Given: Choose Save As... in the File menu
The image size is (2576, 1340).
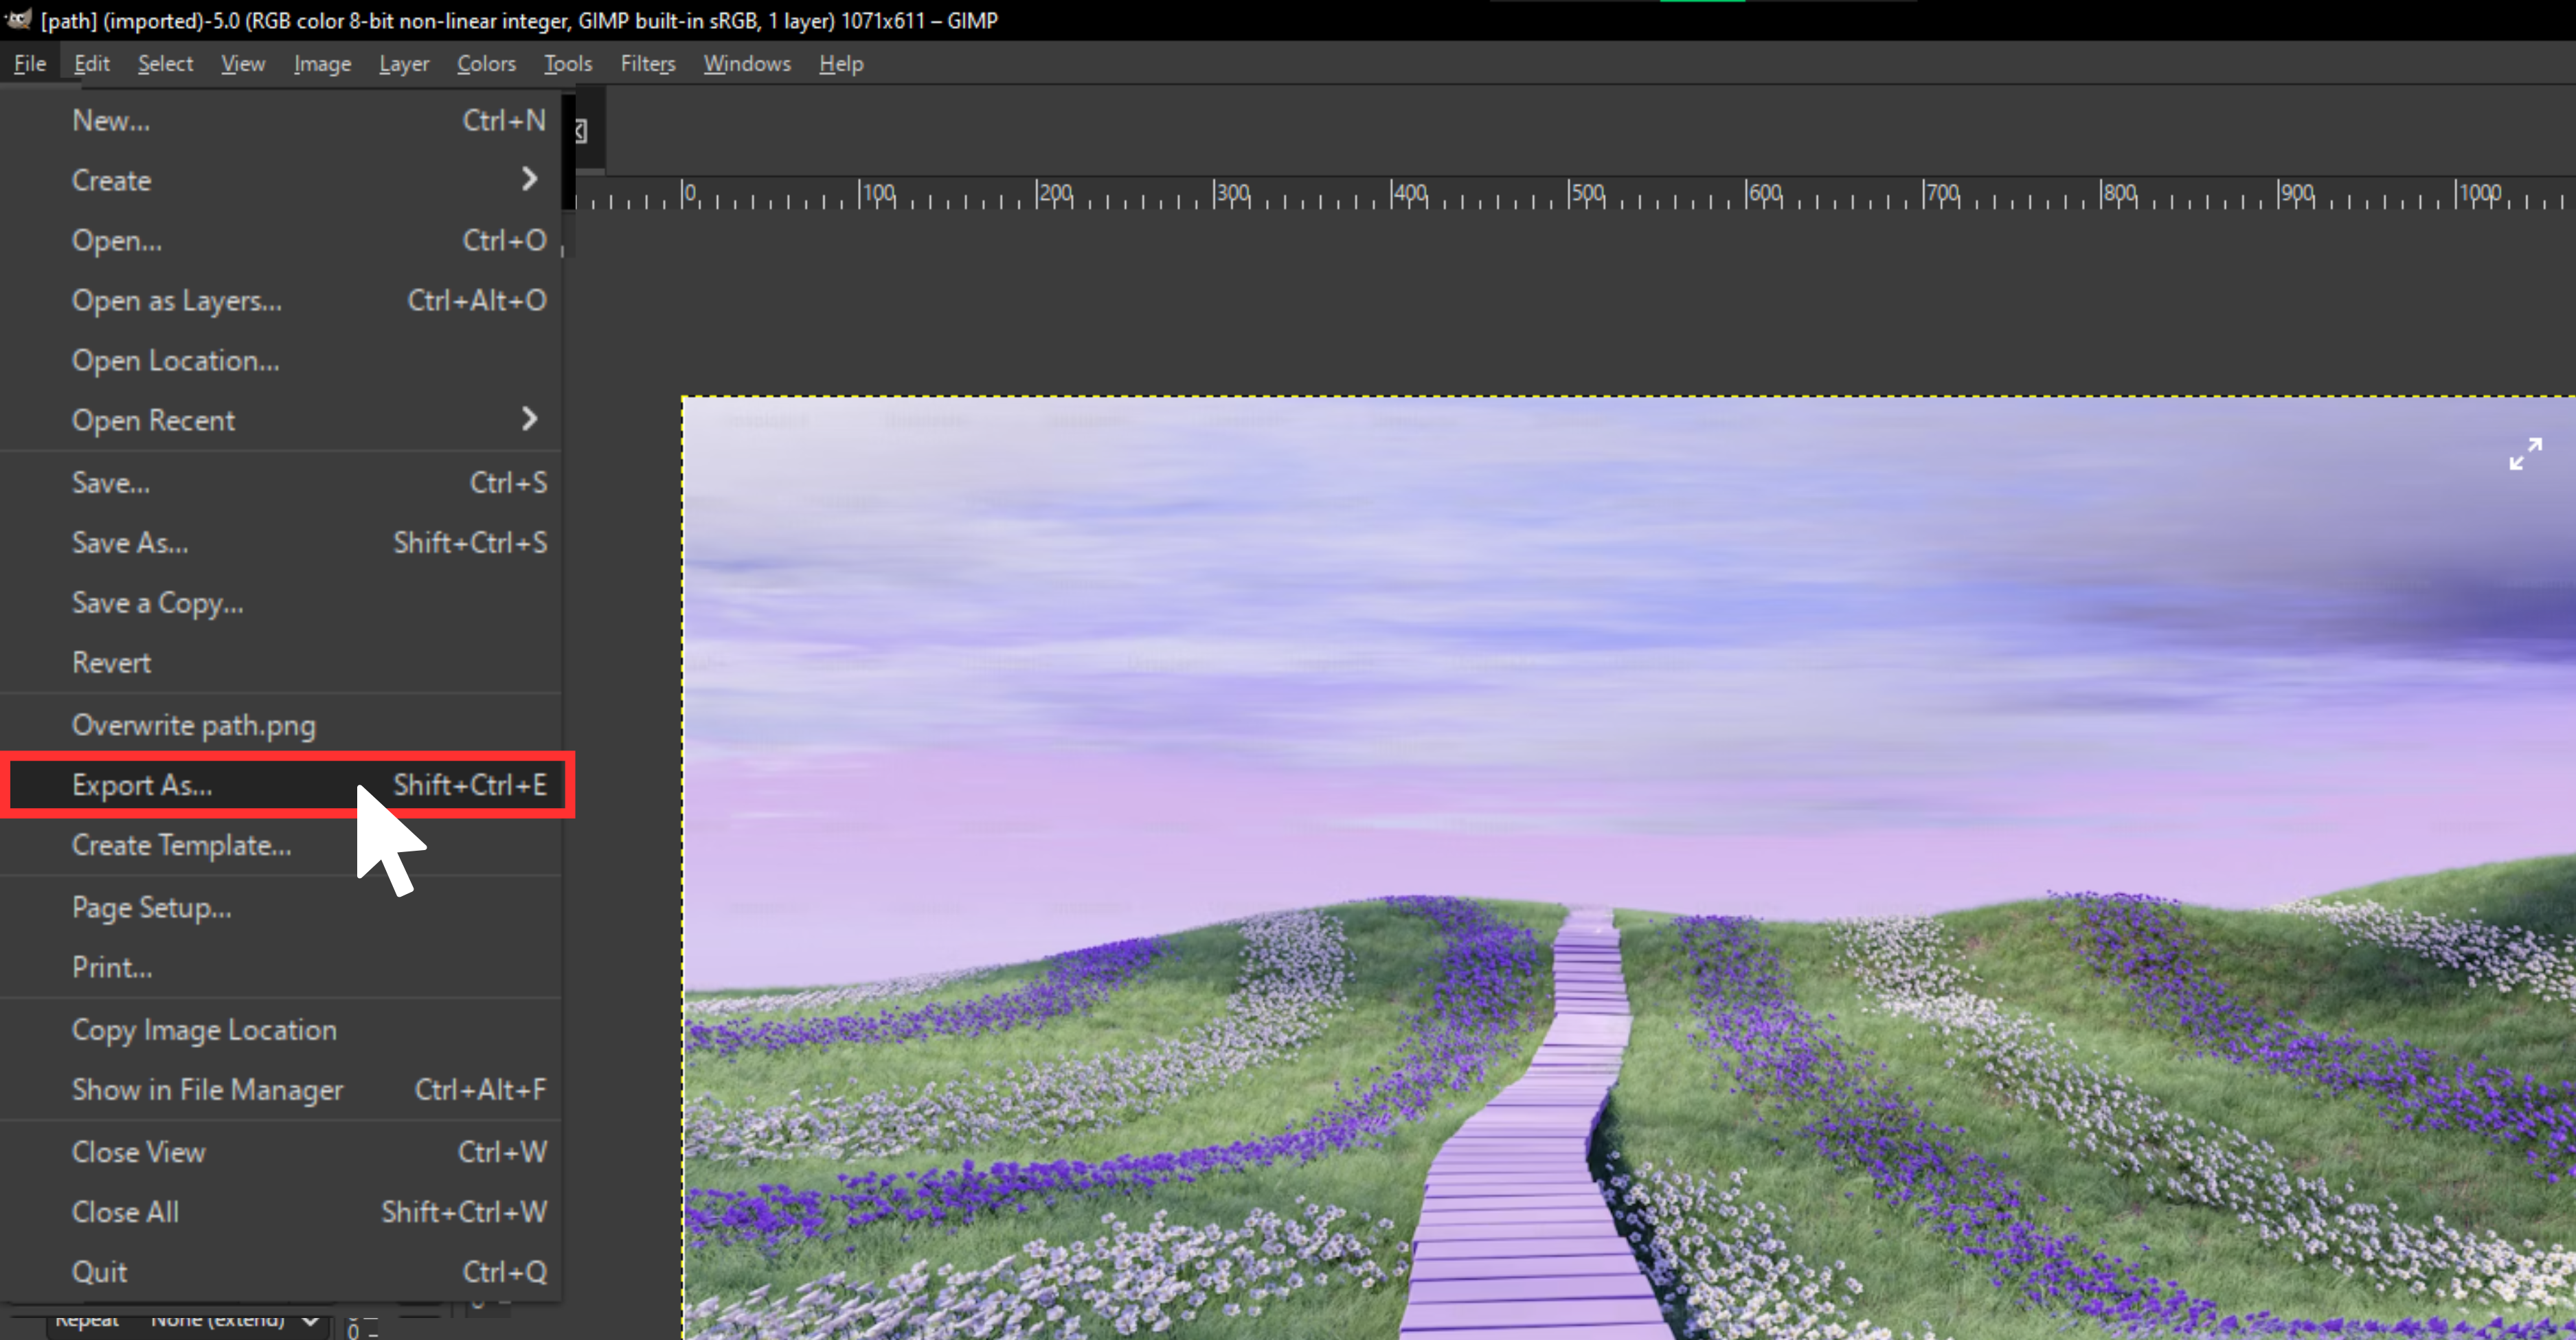Looking at the screenshot, I should point(281,543).
